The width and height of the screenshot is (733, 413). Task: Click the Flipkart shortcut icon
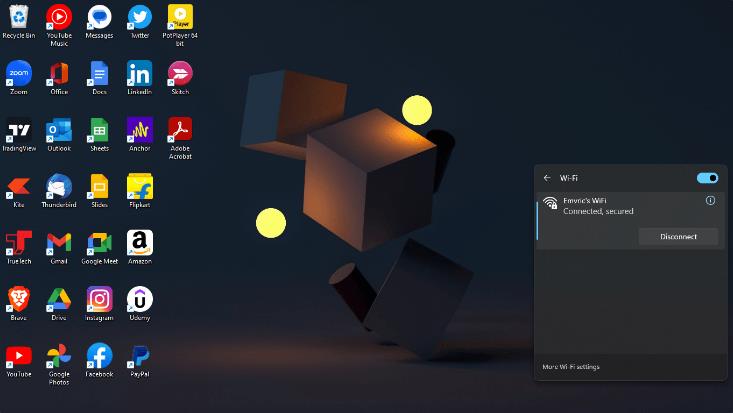pyautogui.click(x=140, y=190)
